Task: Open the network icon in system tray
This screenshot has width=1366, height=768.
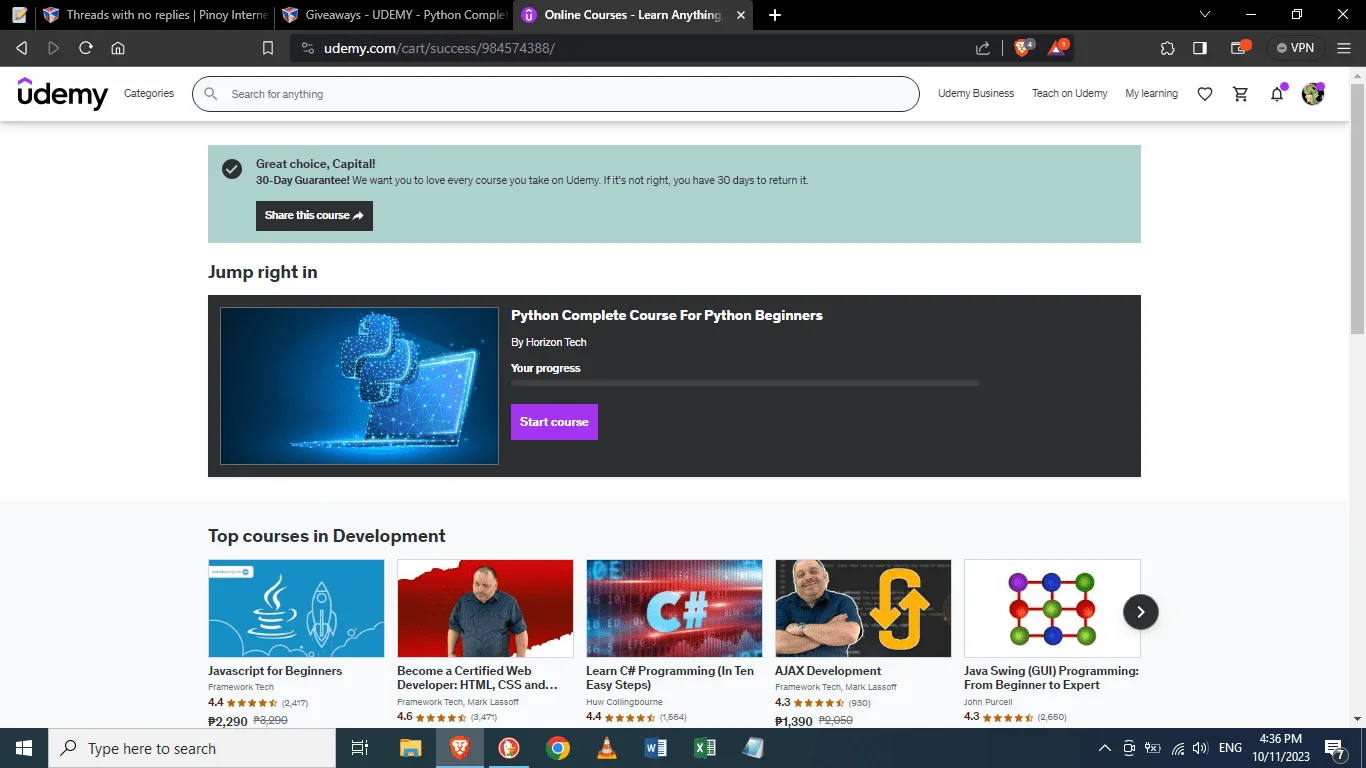Action: (1177, 748)
